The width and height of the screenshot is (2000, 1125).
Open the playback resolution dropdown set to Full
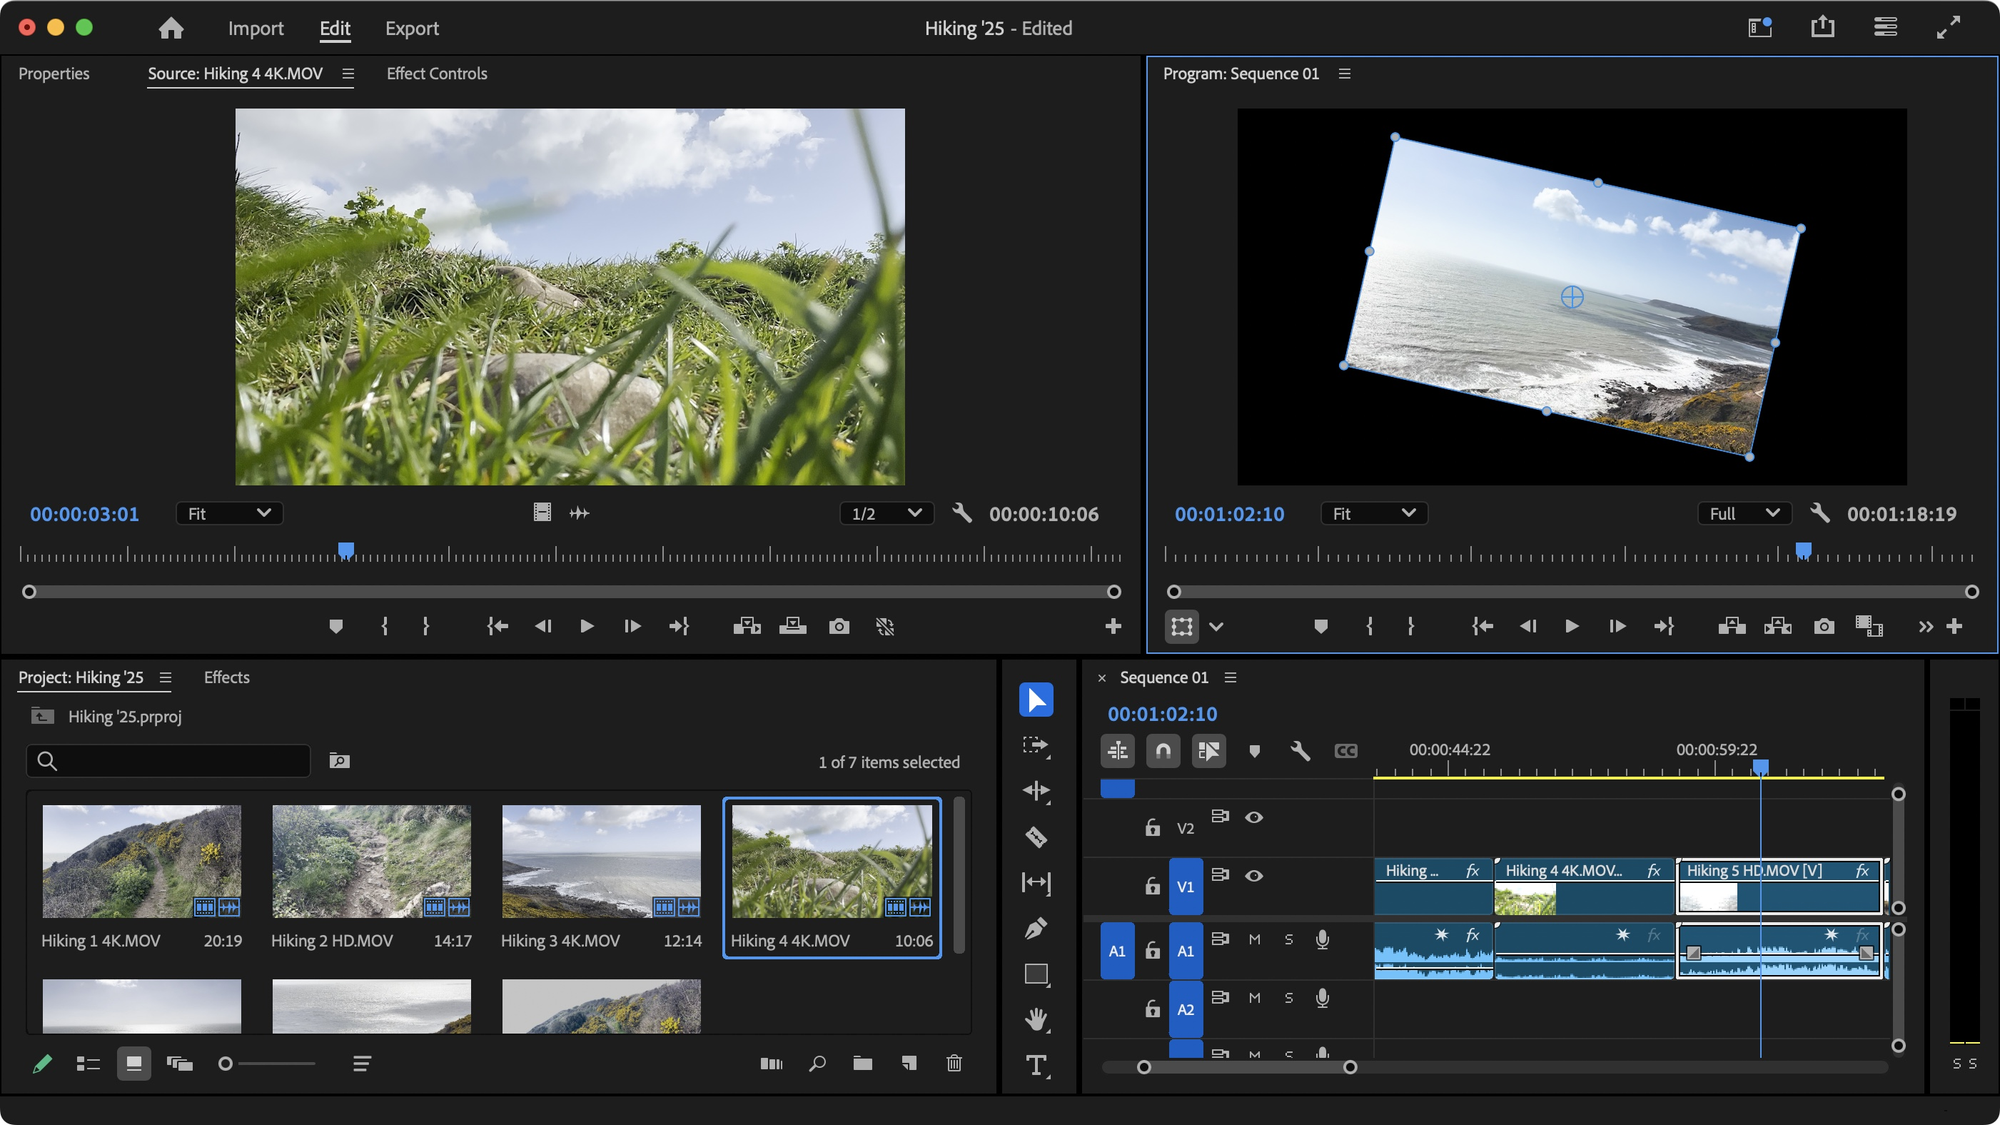[x=1743, y=513]
